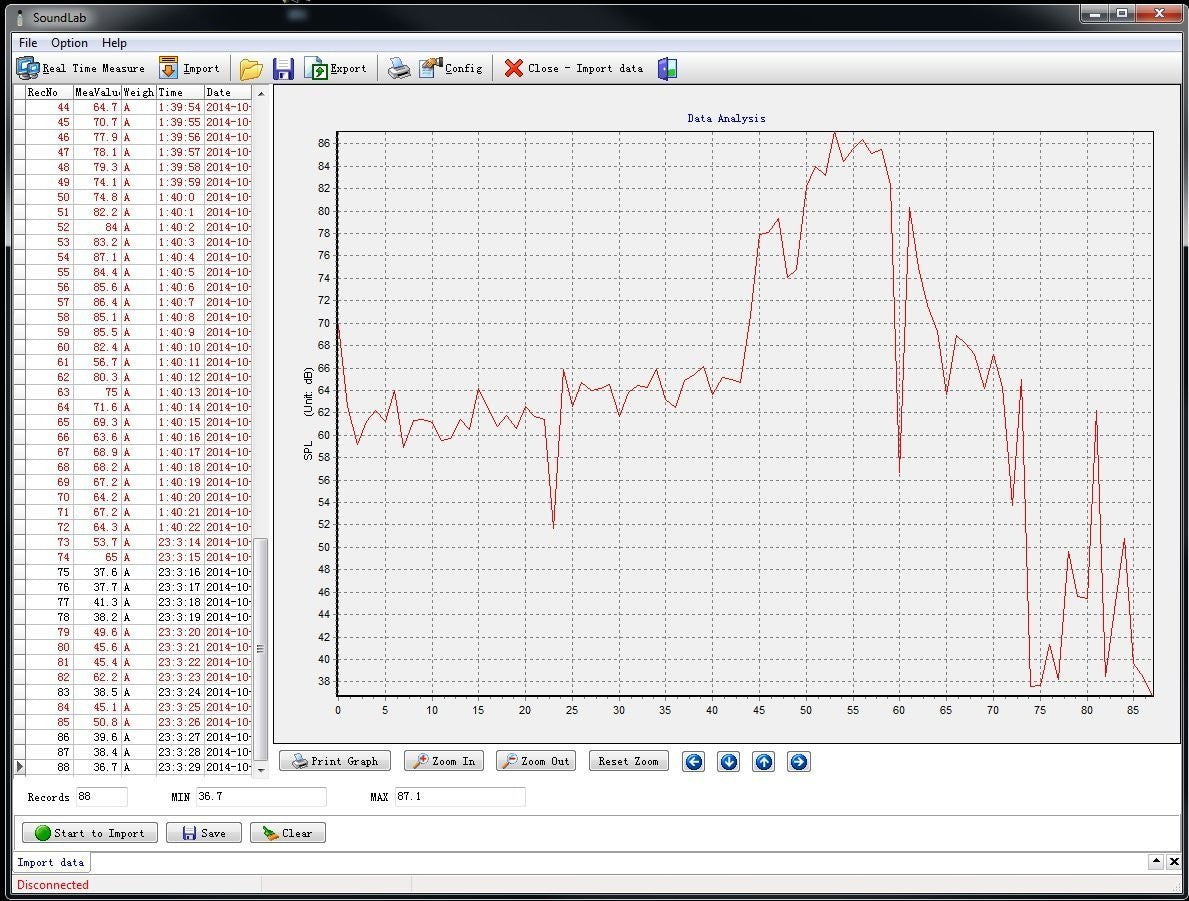Click the printer icon in the toolbar
The image size is (1189, 901).
(399, 68)
